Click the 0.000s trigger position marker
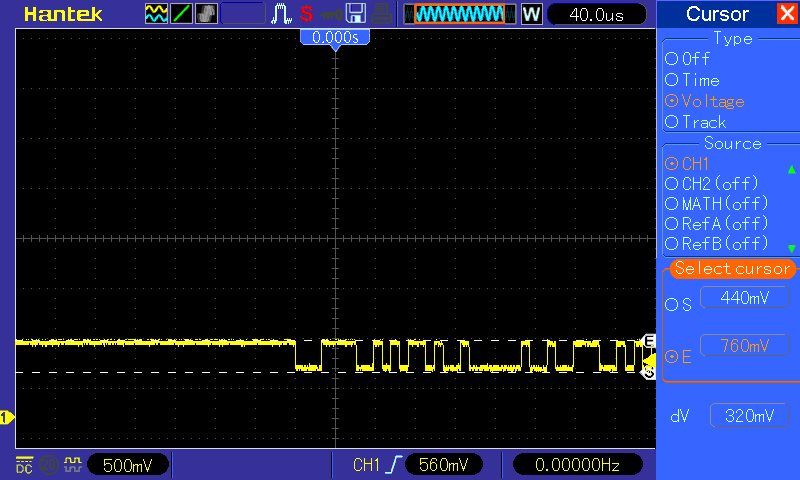800x480 pixels. (x=335, y=38)
